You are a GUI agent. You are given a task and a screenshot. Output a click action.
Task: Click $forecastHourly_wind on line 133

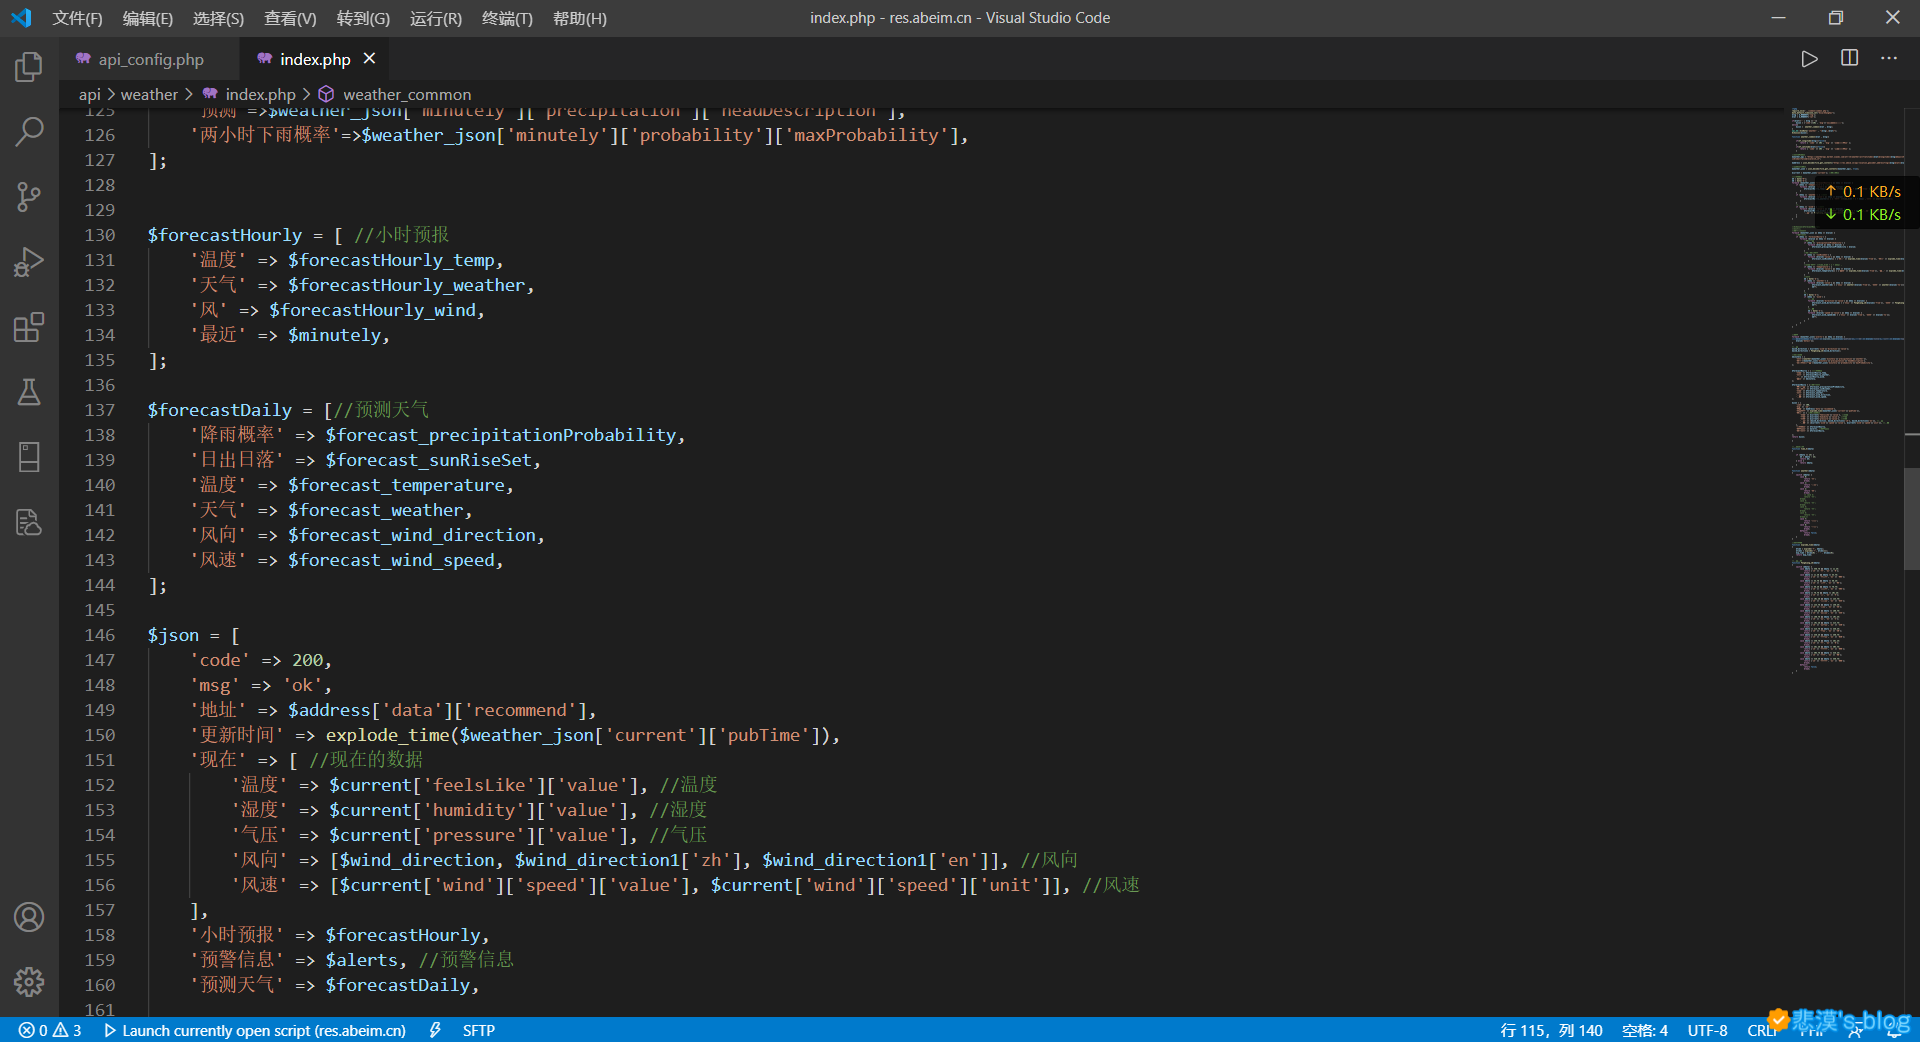372,310
